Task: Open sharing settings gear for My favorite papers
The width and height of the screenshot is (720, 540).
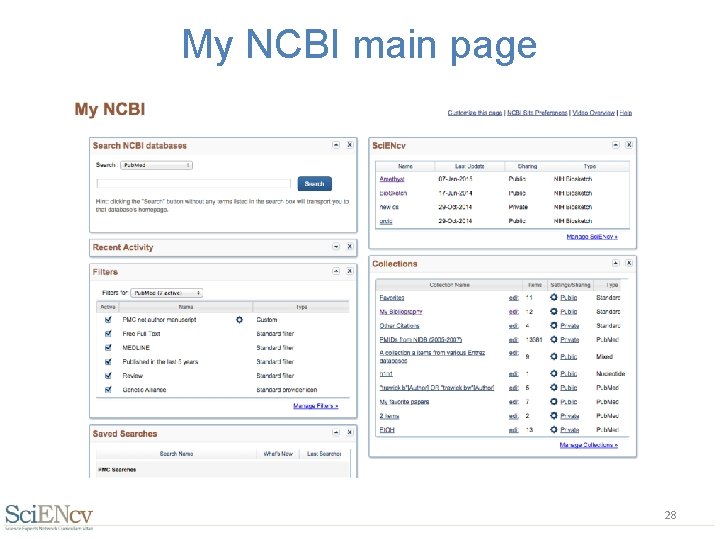Action: coord(554,402)
